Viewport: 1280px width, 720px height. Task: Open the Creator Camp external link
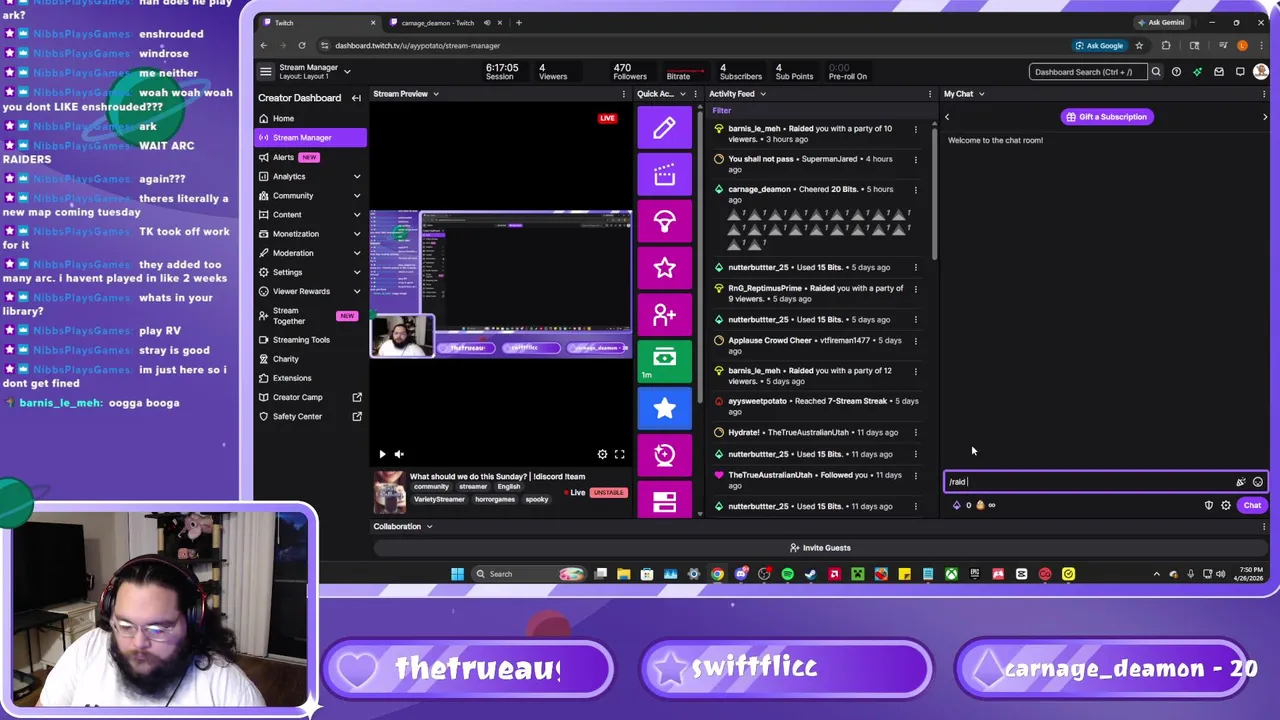pos(310,397)
